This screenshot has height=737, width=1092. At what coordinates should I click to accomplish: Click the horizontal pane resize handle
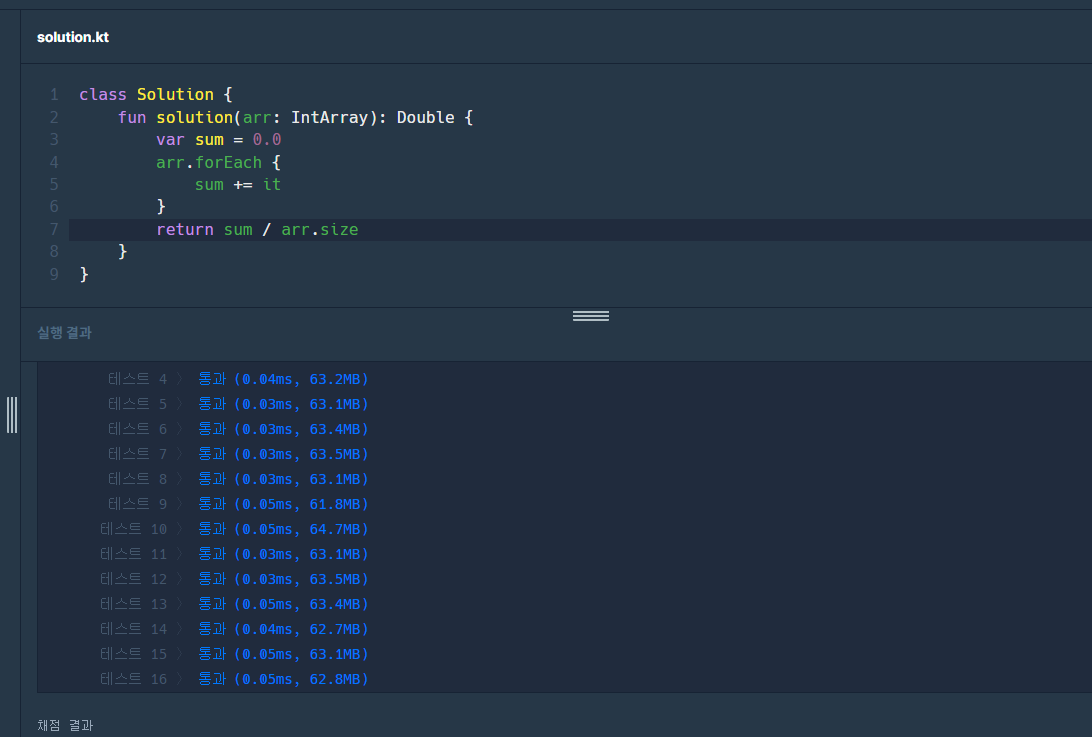tap(591, 316)
